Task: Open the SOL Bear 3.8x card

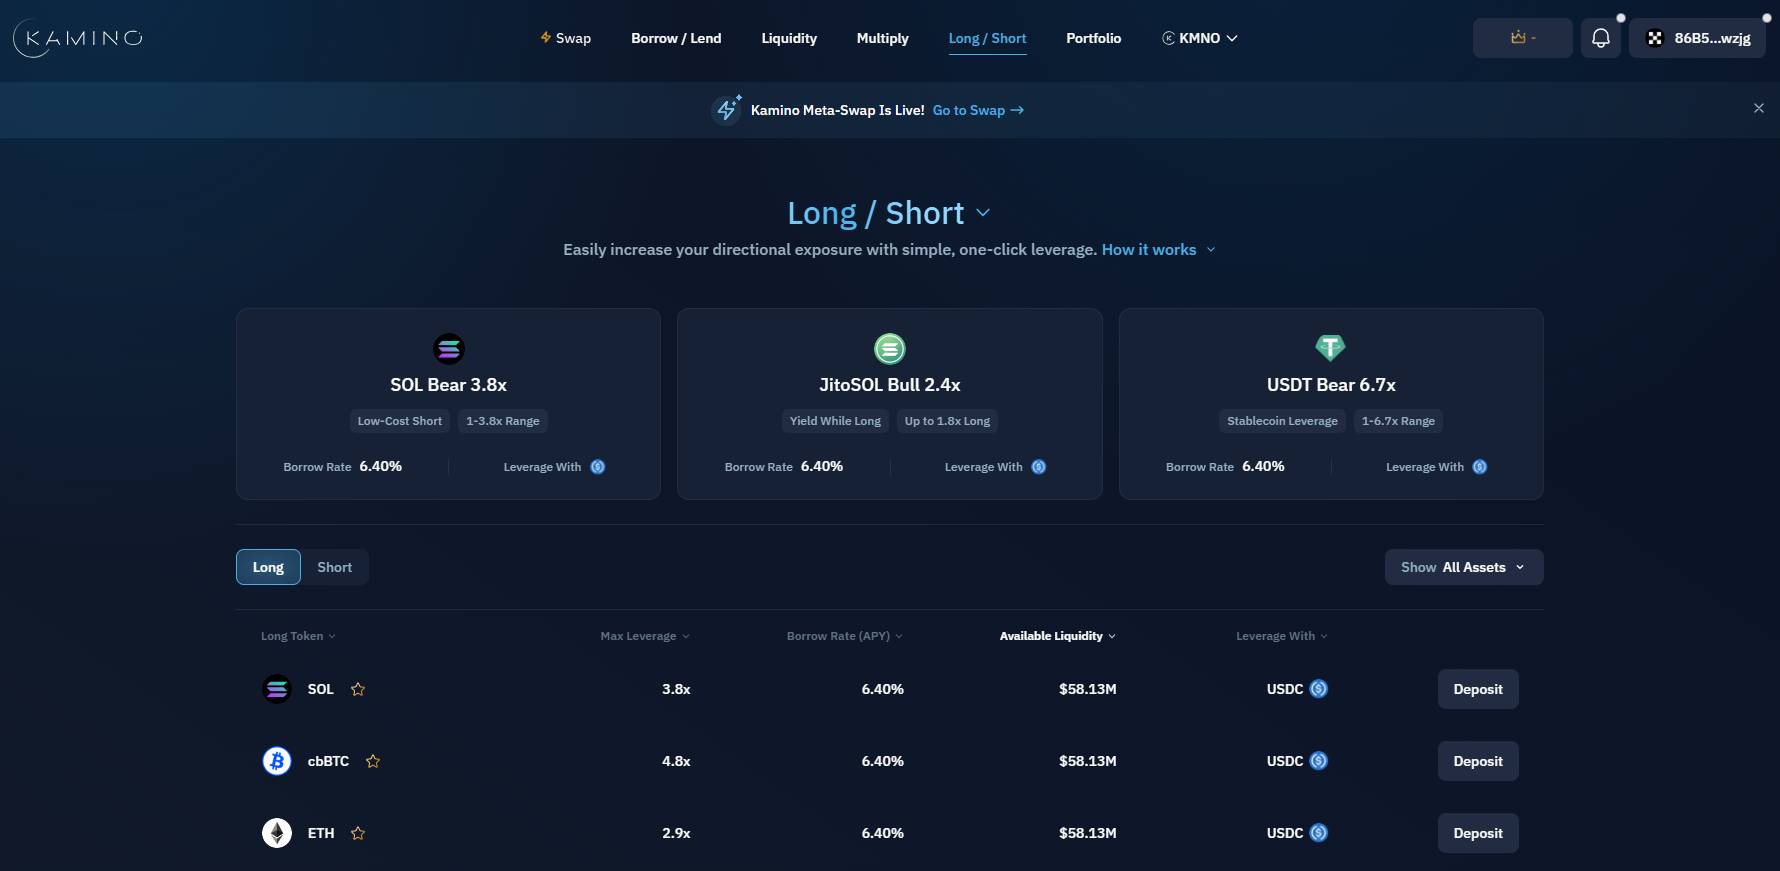Action: (x=448, y=404)
